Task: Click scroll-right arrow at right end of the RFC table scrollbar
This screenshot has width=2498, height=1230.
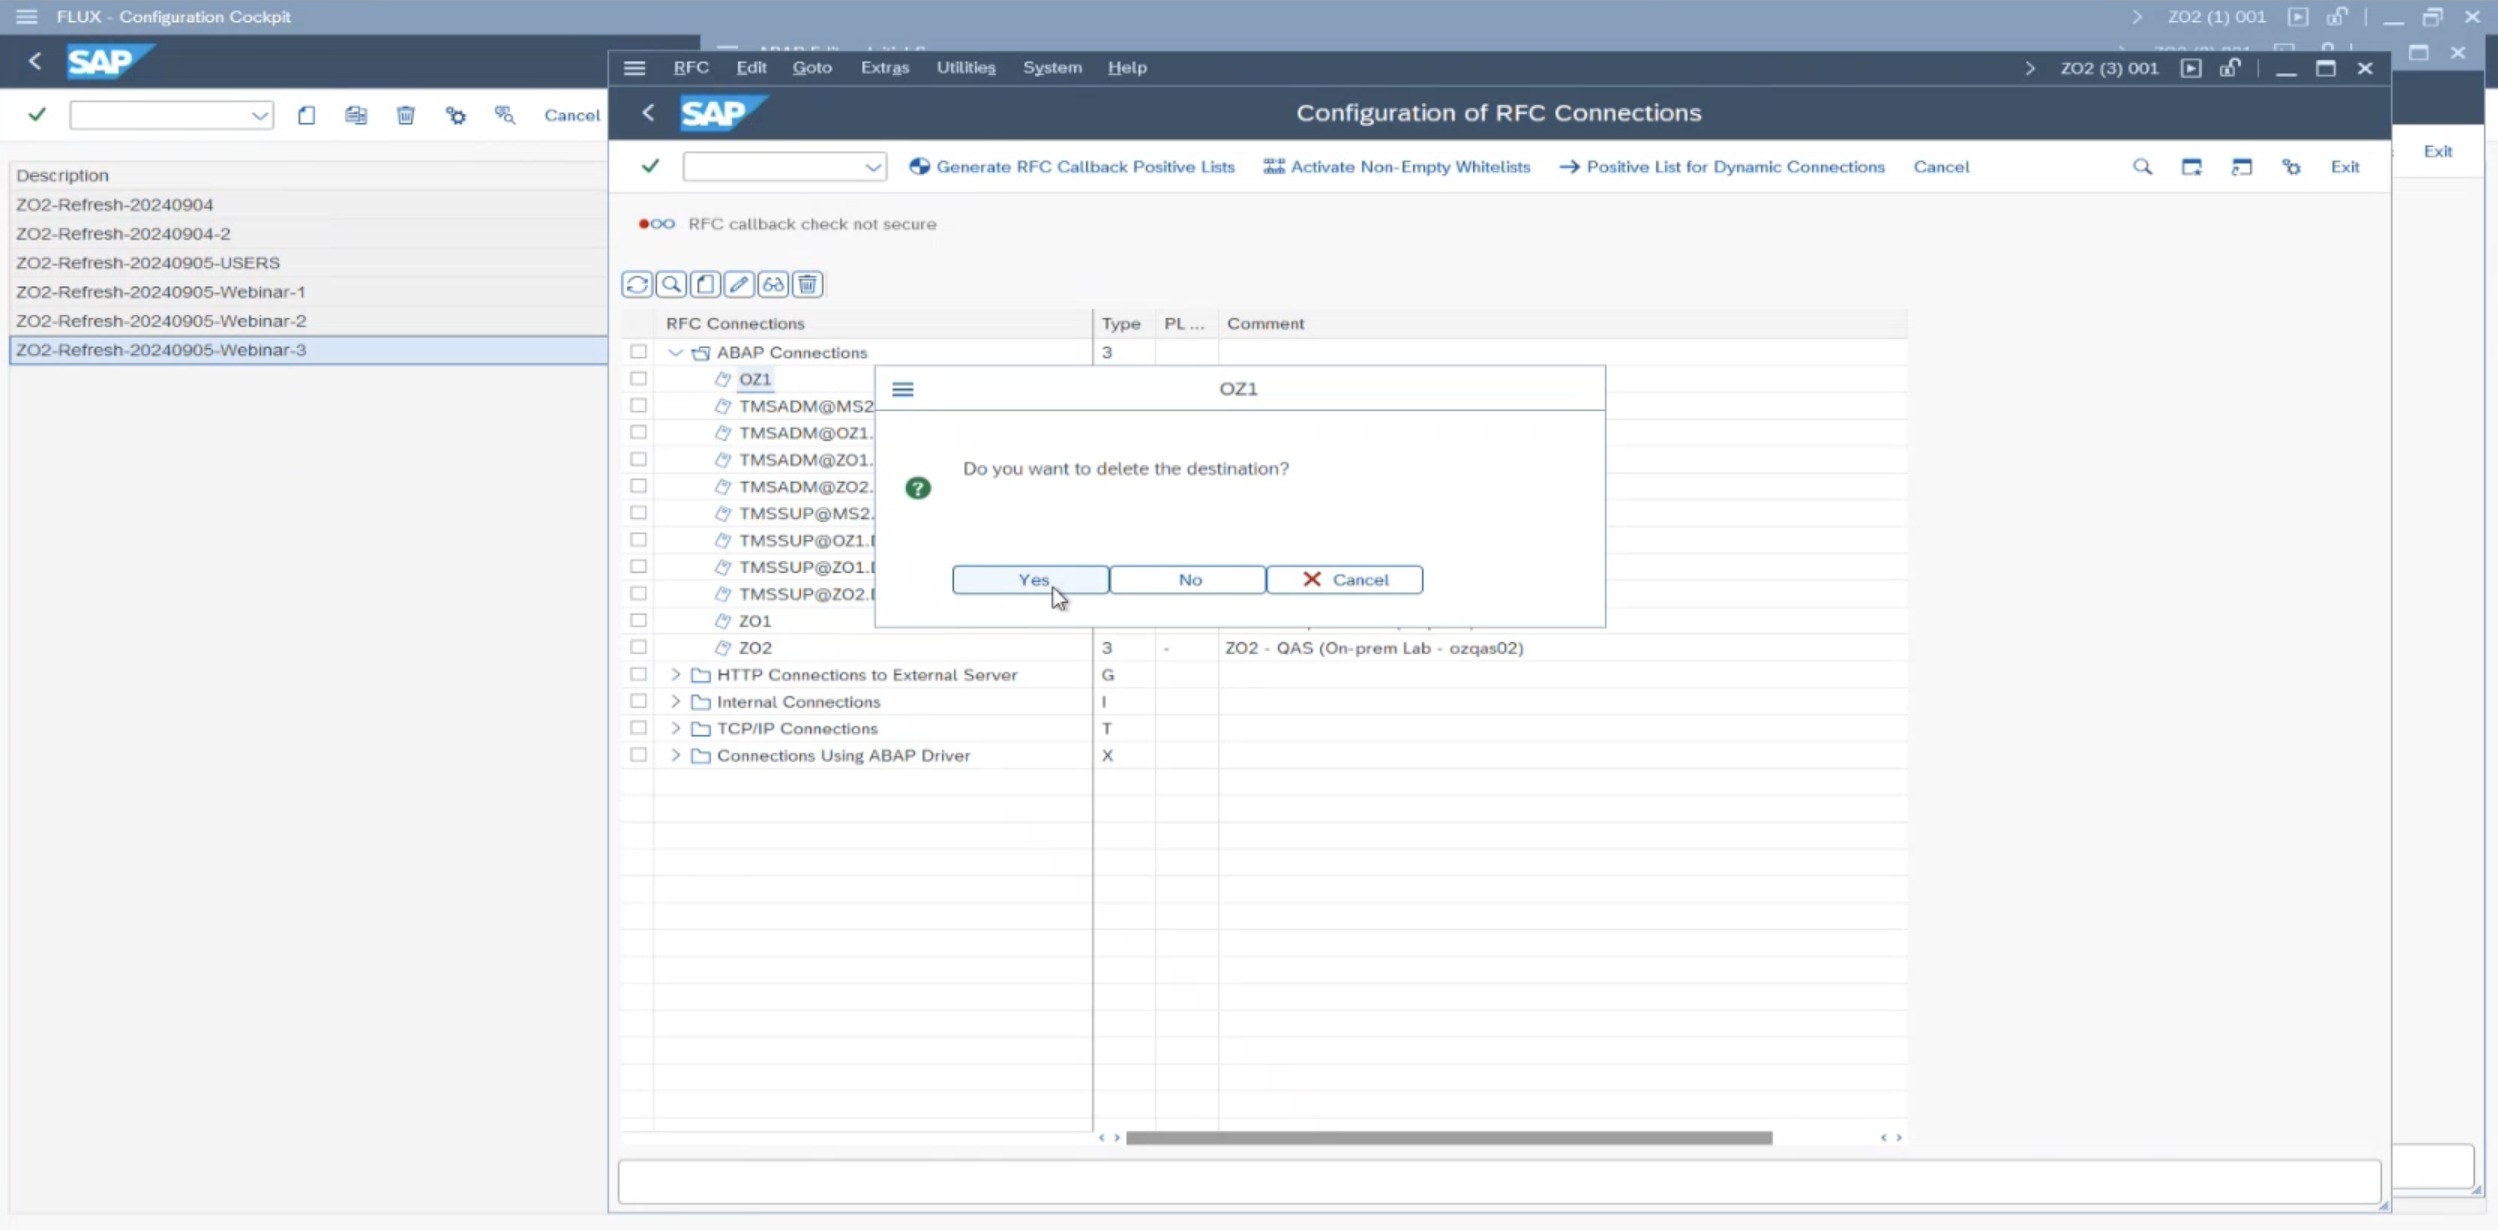Action: (x=1899, y=1138)
